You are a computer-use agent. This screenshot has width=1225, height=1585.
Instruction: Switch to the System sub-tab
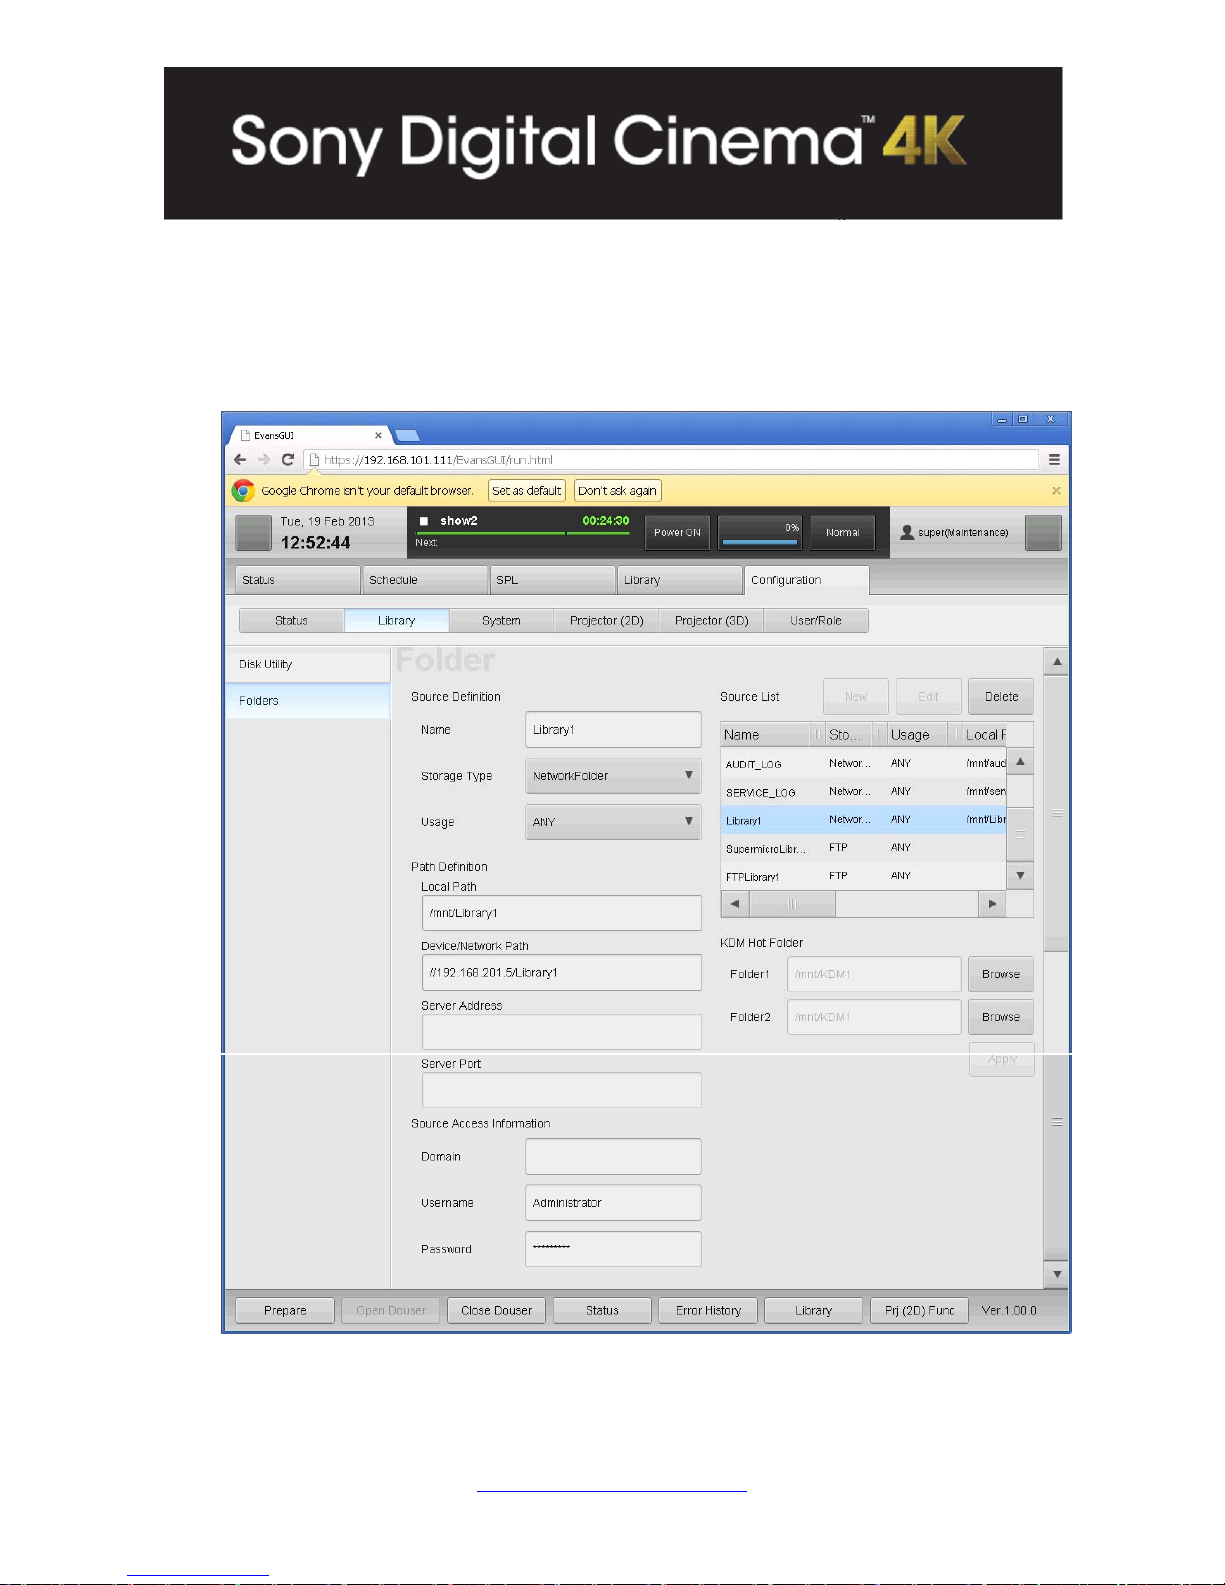[x=501, y=620]
